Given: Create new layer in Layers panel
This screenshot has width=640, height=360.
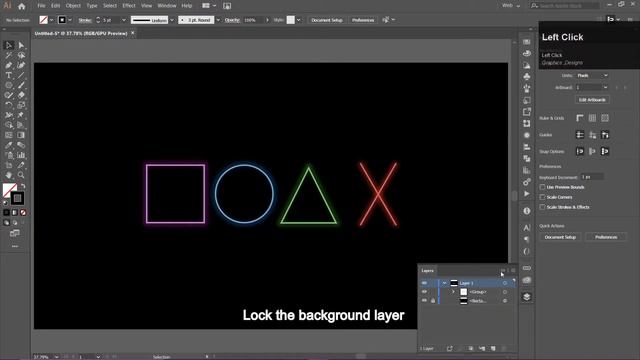Looking at the screenshot, I should click(493, 349).
